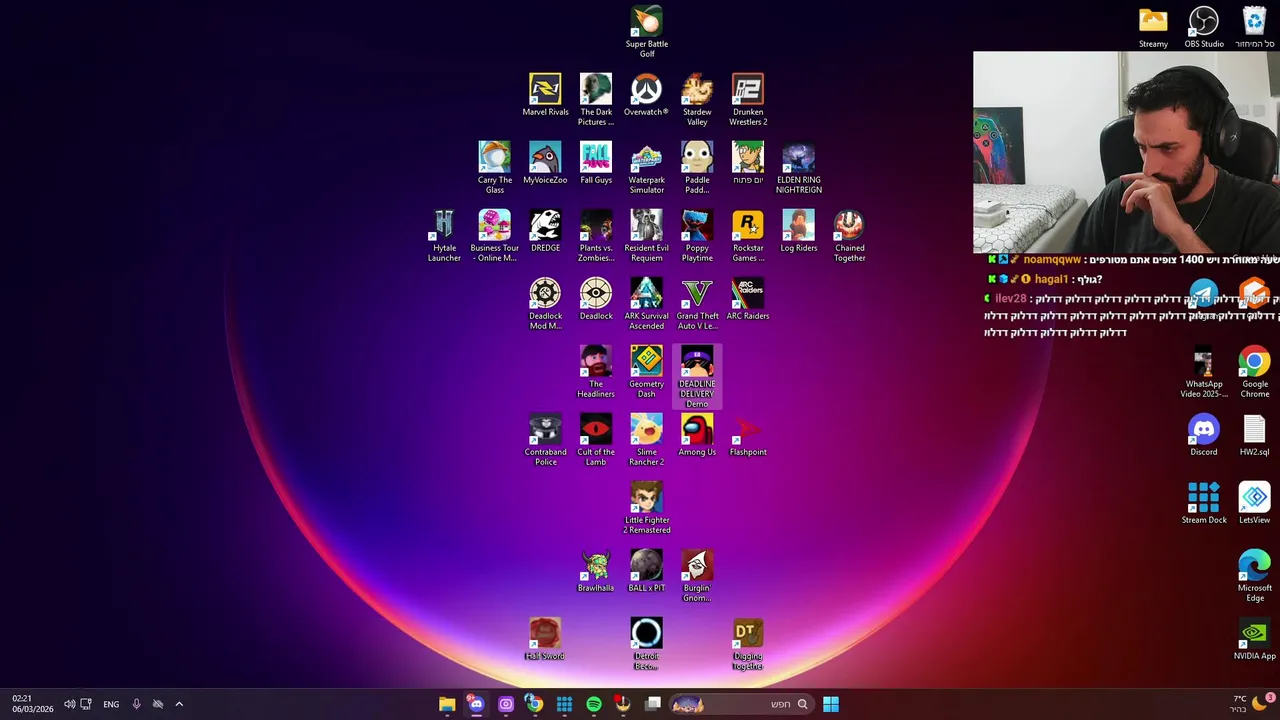Image resolution: width=1280 pixels, height=720 pixels.
Task: Open the Streamy folder on desktop
Action: pos(1153,27)
